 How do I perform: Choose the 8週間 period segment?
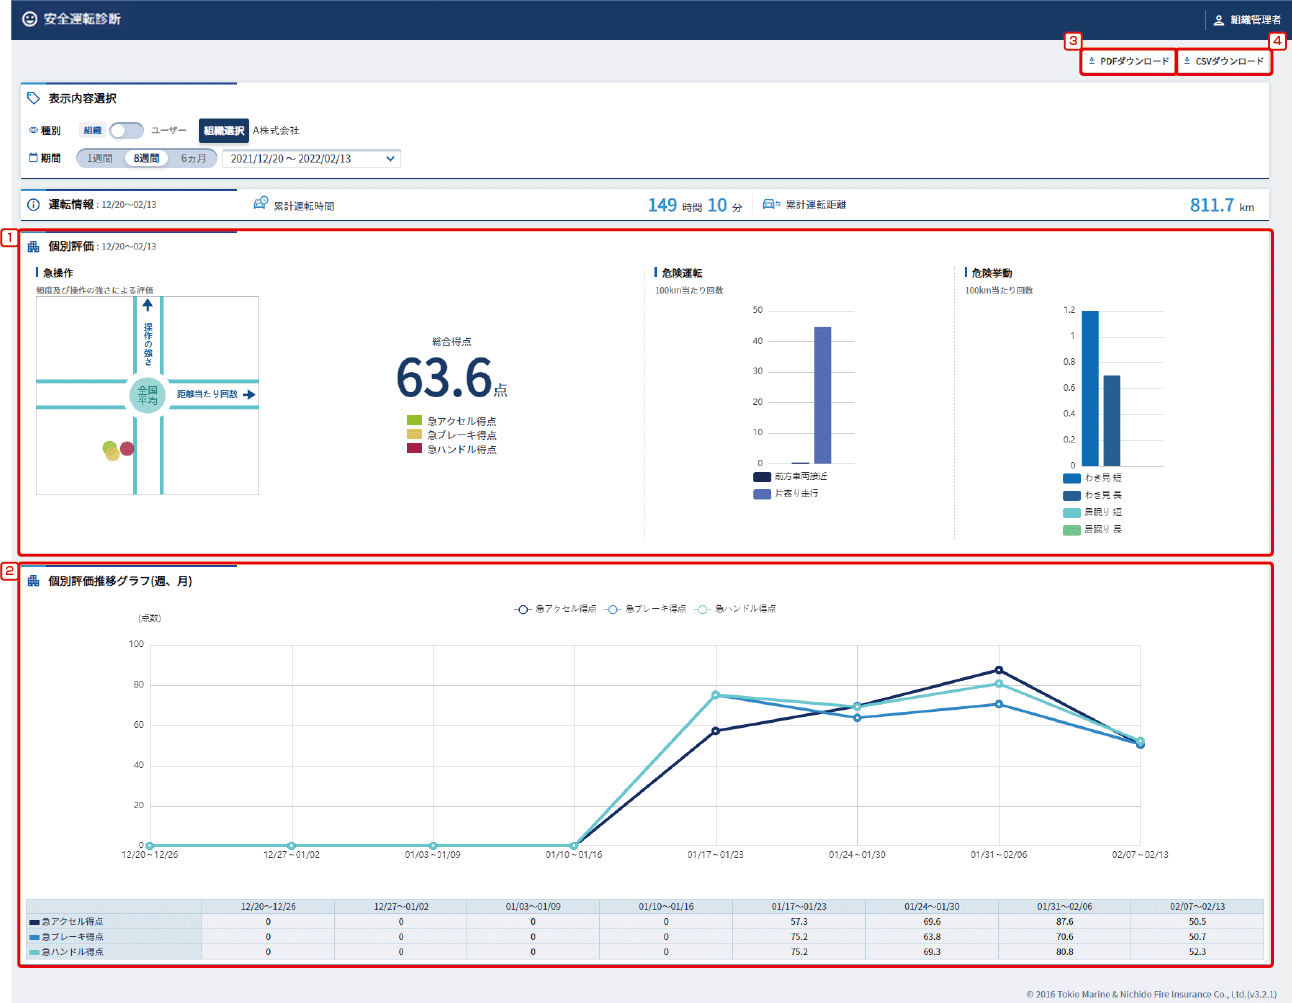(147, 158)
